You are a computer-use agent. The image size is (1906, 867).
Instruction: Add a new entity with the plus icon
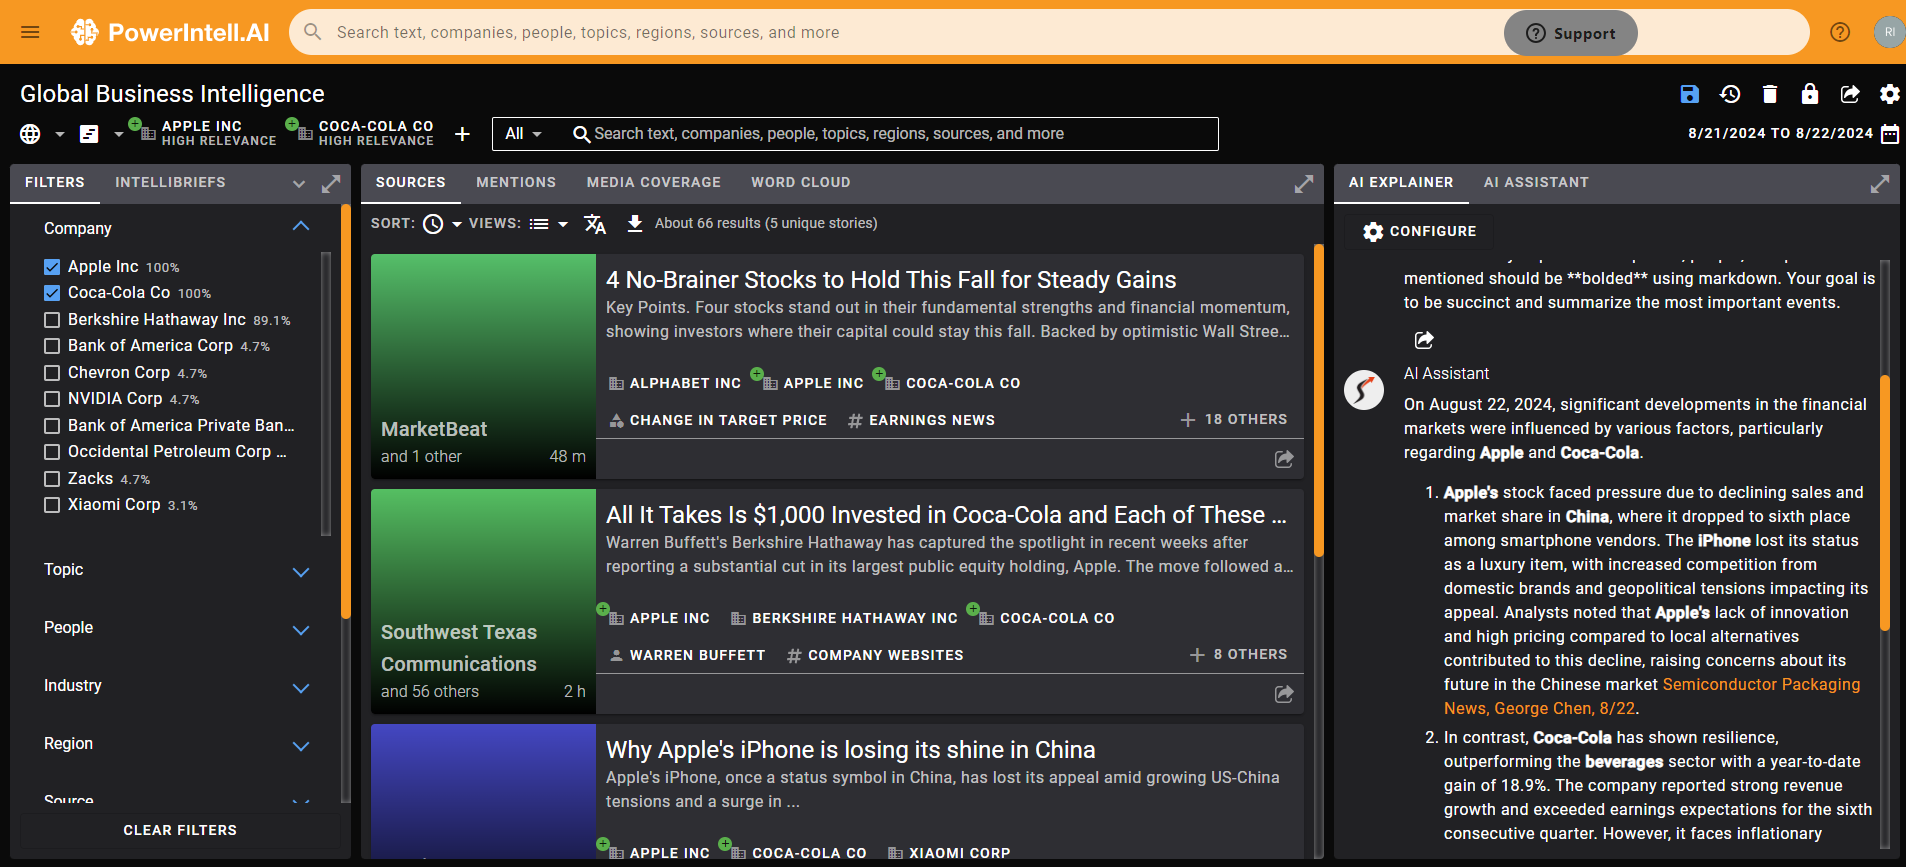coord(462,134)
